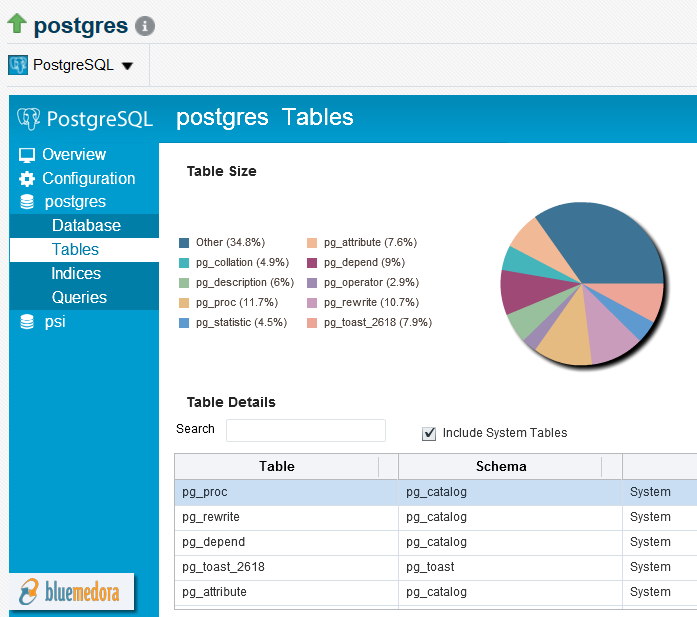Click the bluemedora logo
Viewport: 697px width, 617px height.
(x=71, y=592)
